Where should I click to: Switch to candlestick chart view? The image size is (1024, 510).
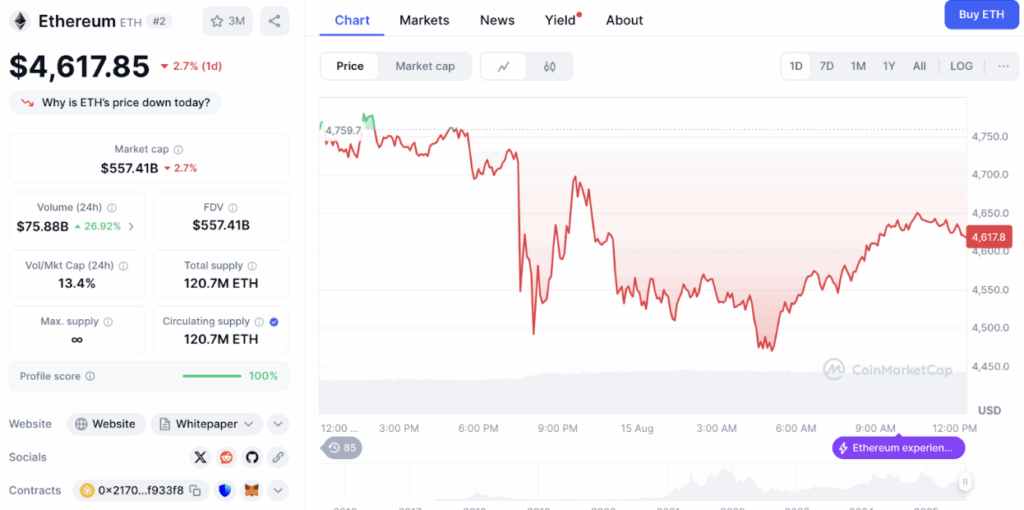click(x=549, y=66)
